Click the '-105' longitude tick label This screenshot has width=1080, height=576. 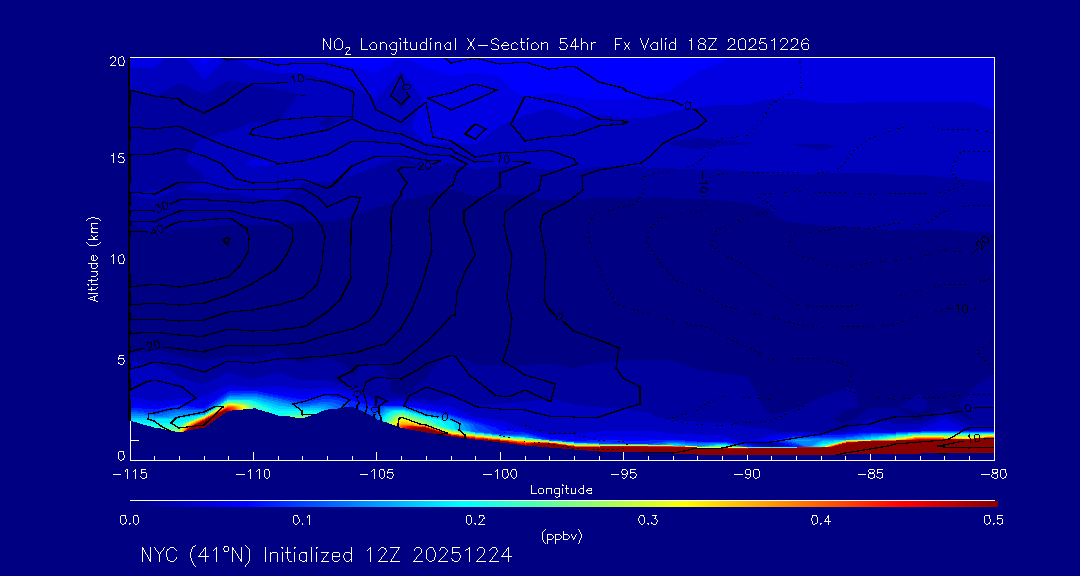point(377,475)
